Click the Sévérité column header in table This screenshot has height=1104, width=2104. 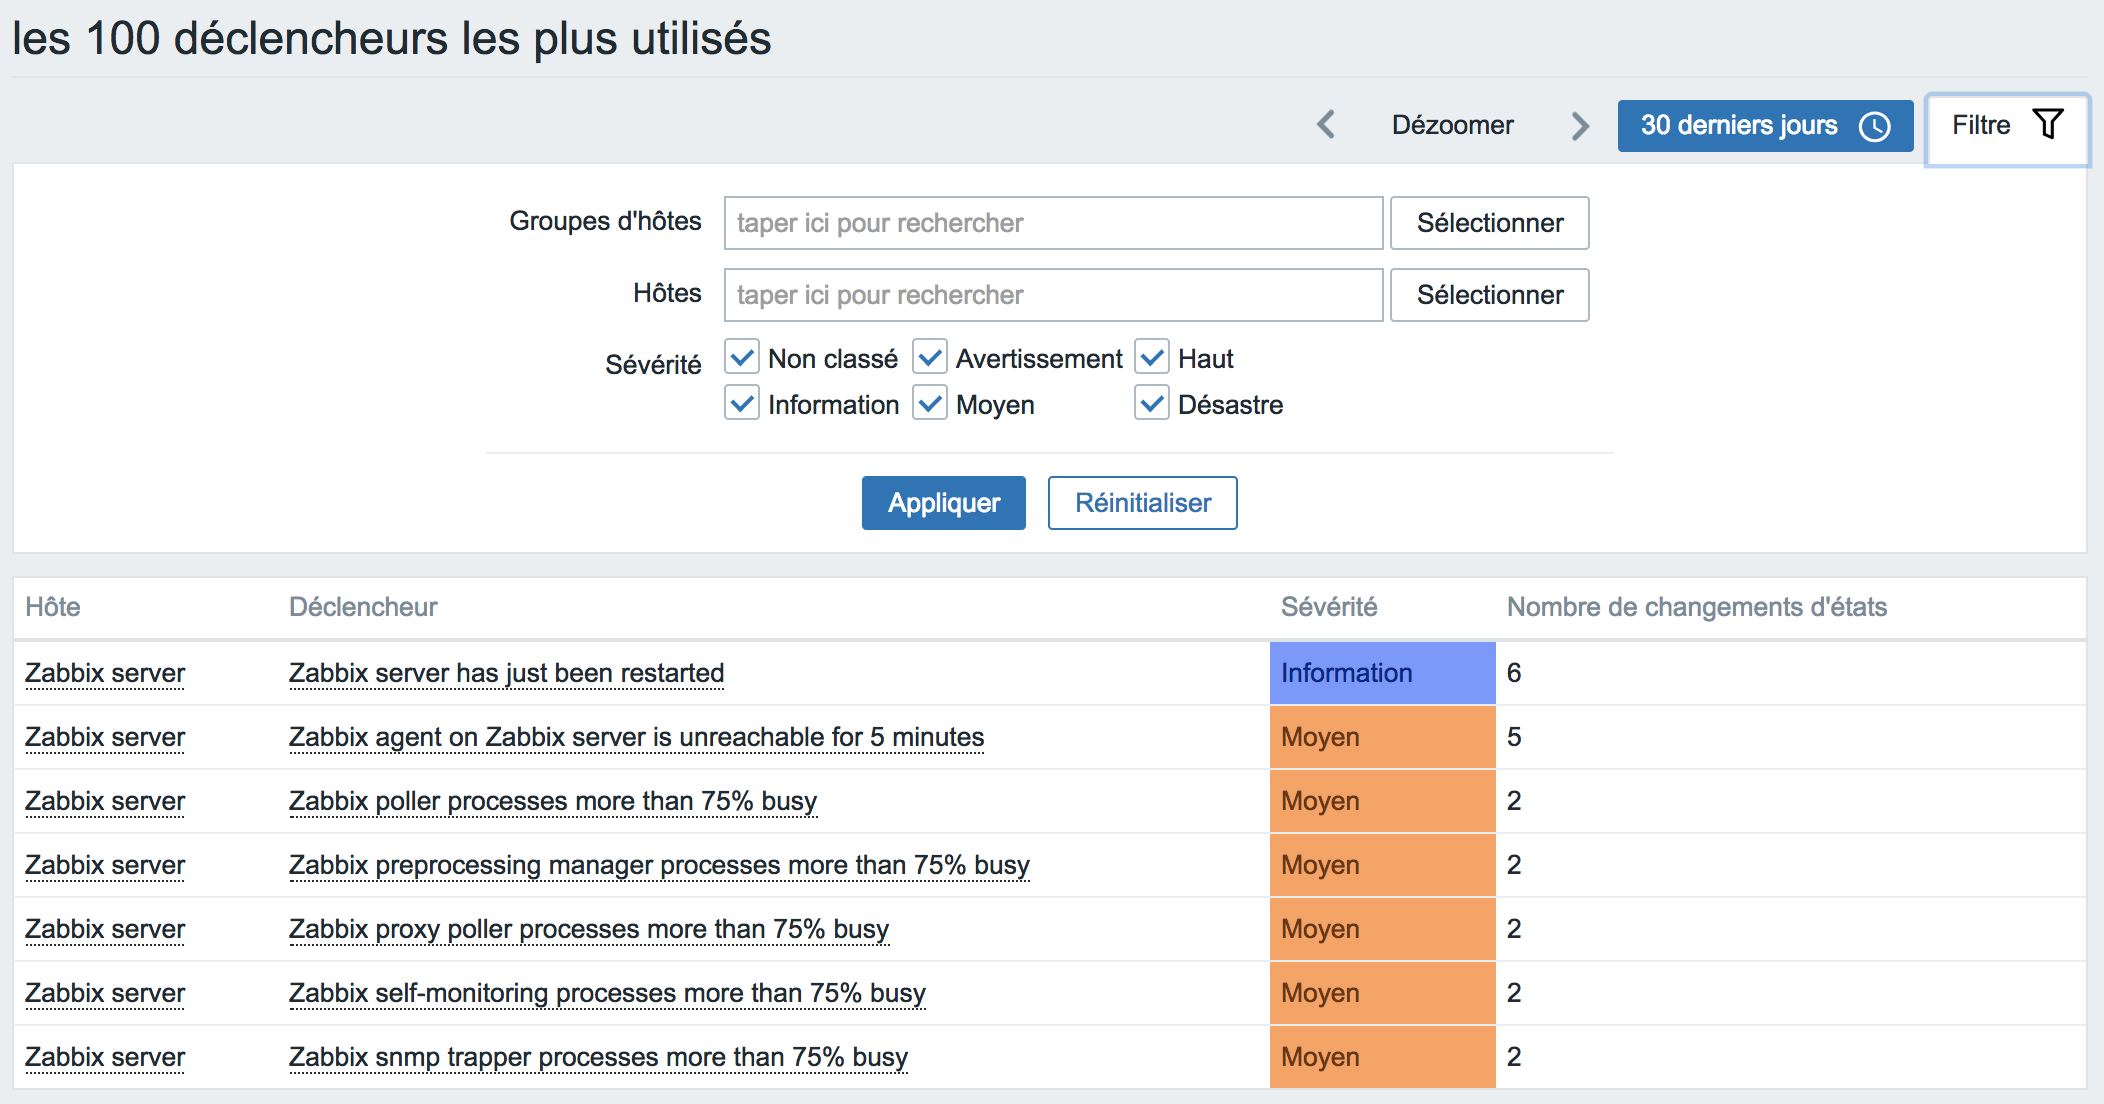[1329, 607]
